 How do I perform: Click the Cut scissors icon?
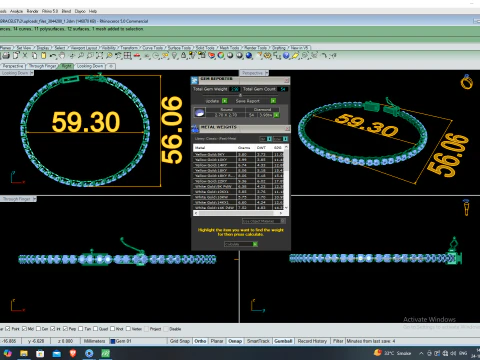[25, 56]
